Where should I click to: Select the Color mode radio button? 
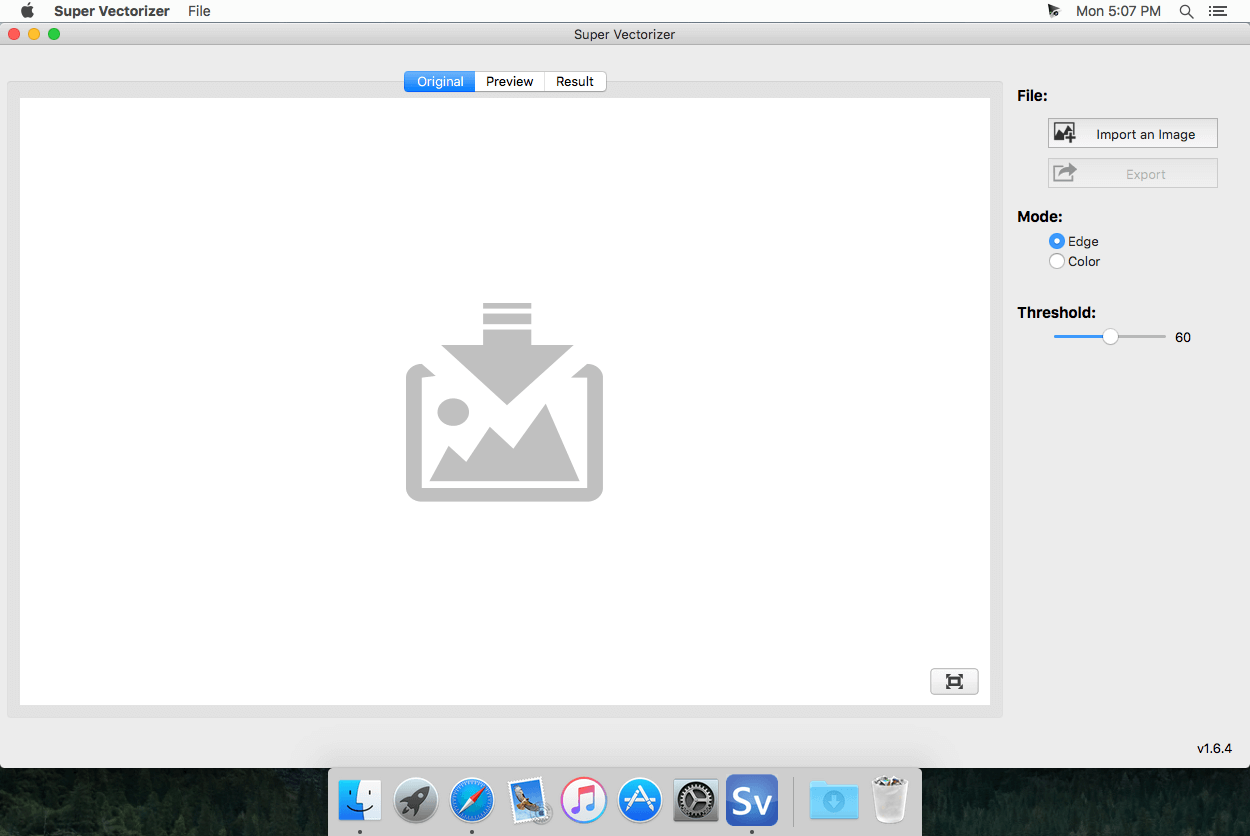point(1057,261)
